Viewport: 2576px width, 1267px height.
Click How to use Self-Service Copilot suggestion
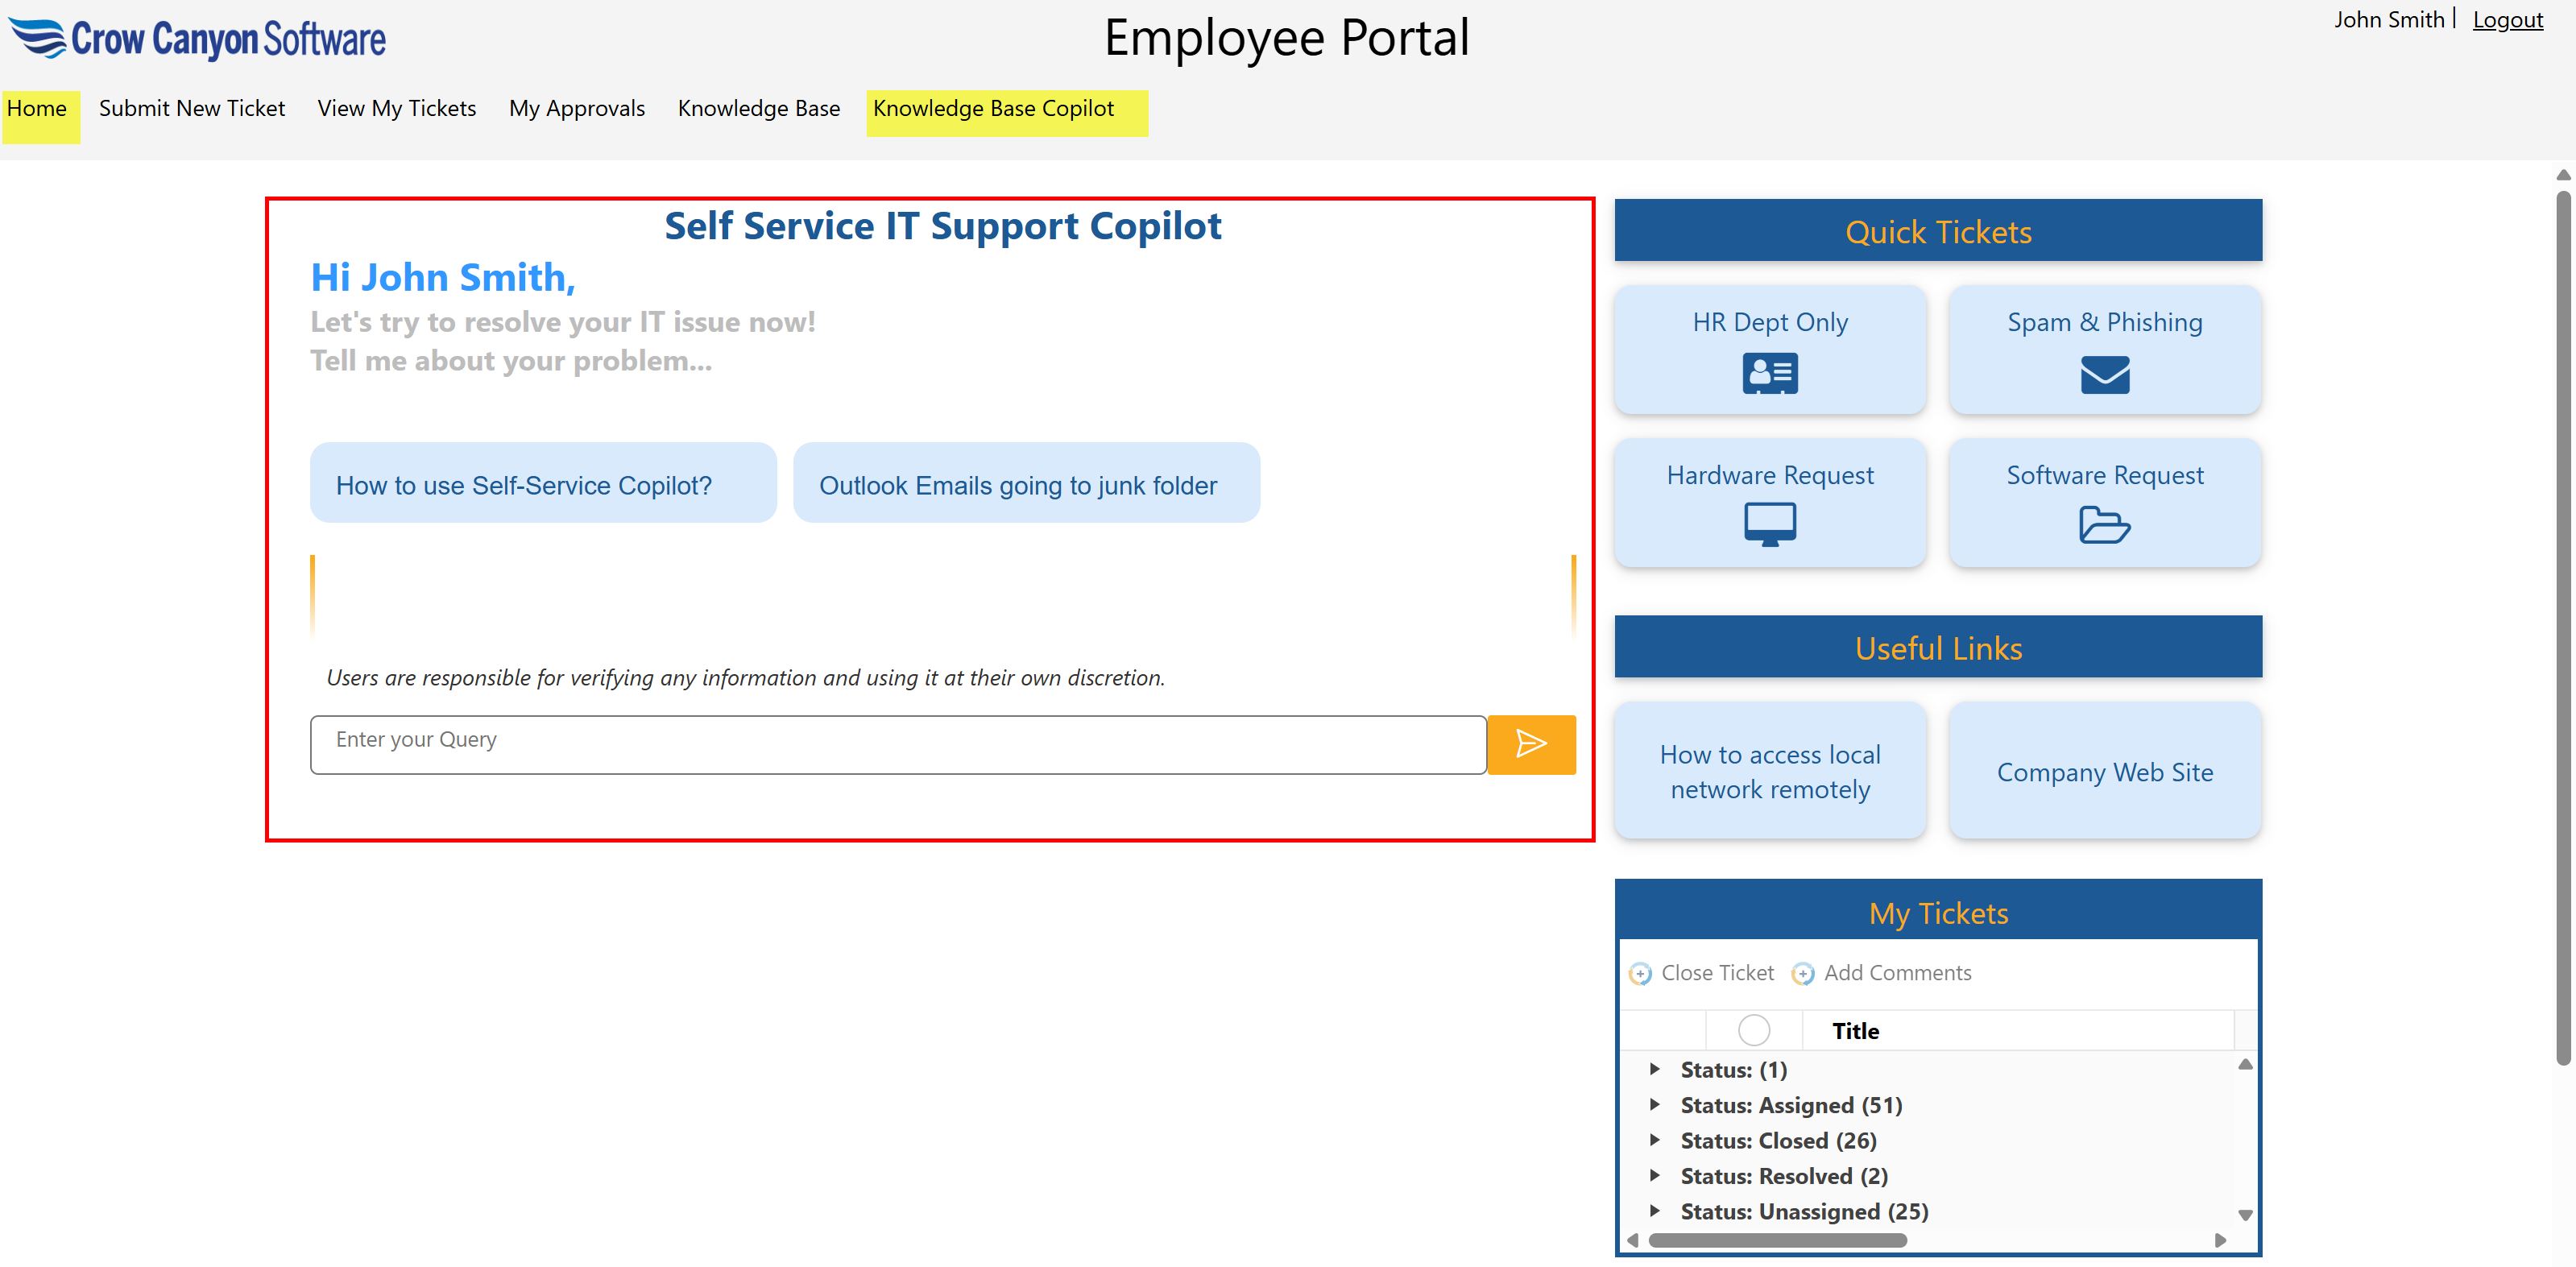point(543,484)
